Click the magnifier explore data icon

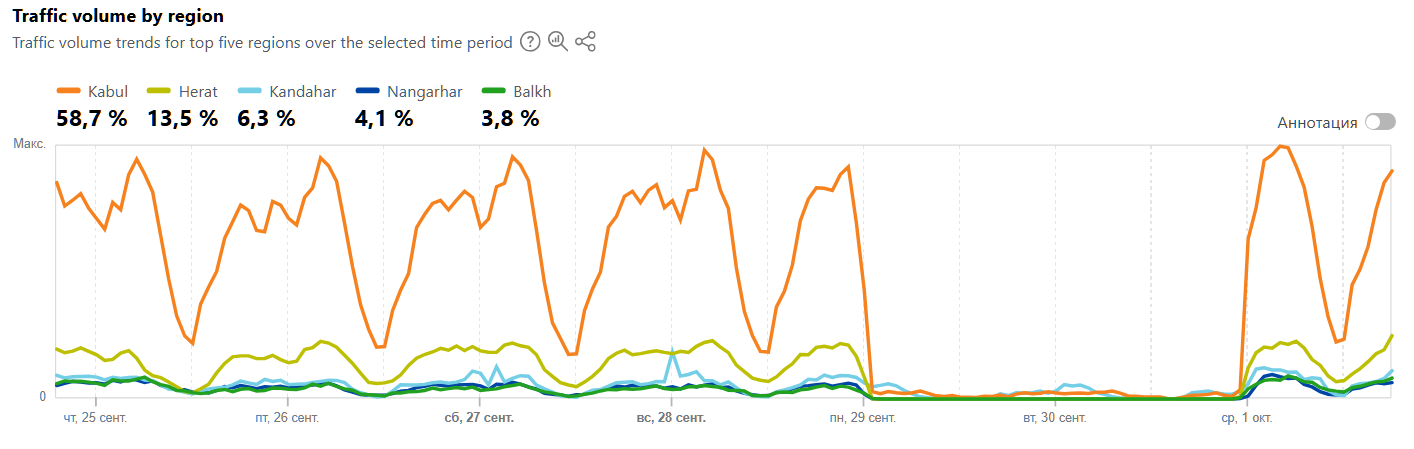tap(558, 42)
